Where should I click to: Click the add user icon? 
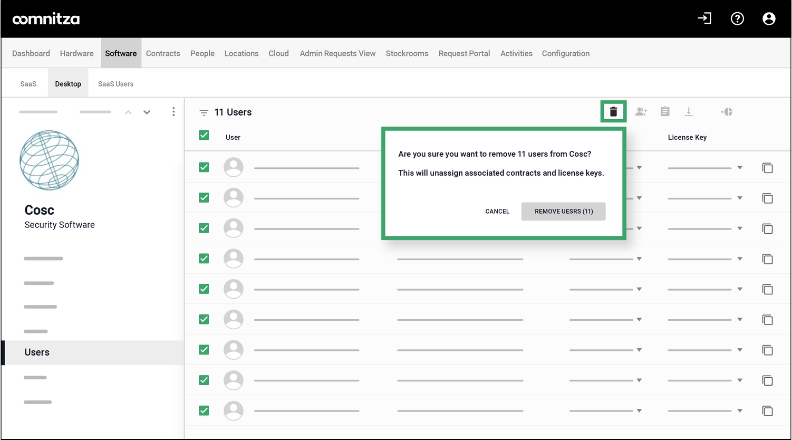click(x=641, y=112)
